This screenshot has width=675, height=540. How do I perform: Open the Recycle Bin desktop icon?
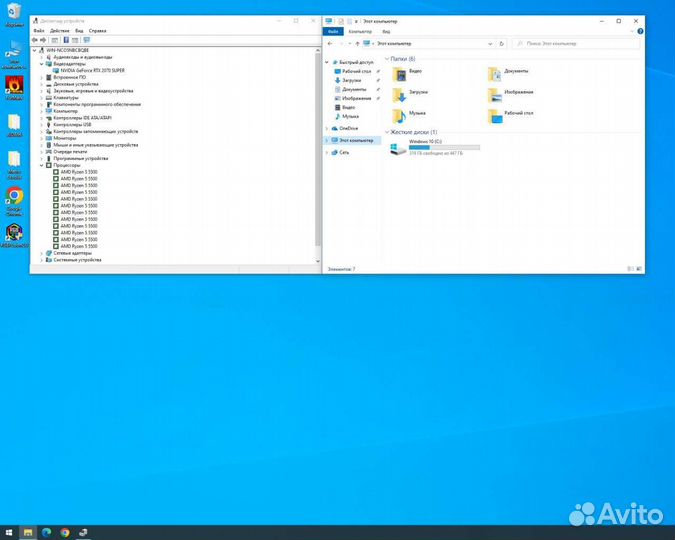pyautogui.click(x=14, y=15)
